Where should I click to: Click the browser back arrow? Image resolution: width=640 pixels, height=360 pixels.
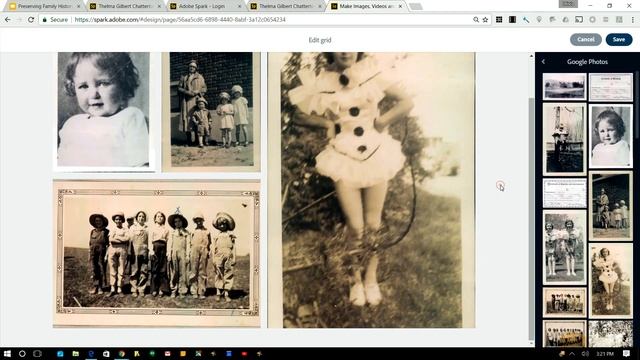(x=7, y=20)
